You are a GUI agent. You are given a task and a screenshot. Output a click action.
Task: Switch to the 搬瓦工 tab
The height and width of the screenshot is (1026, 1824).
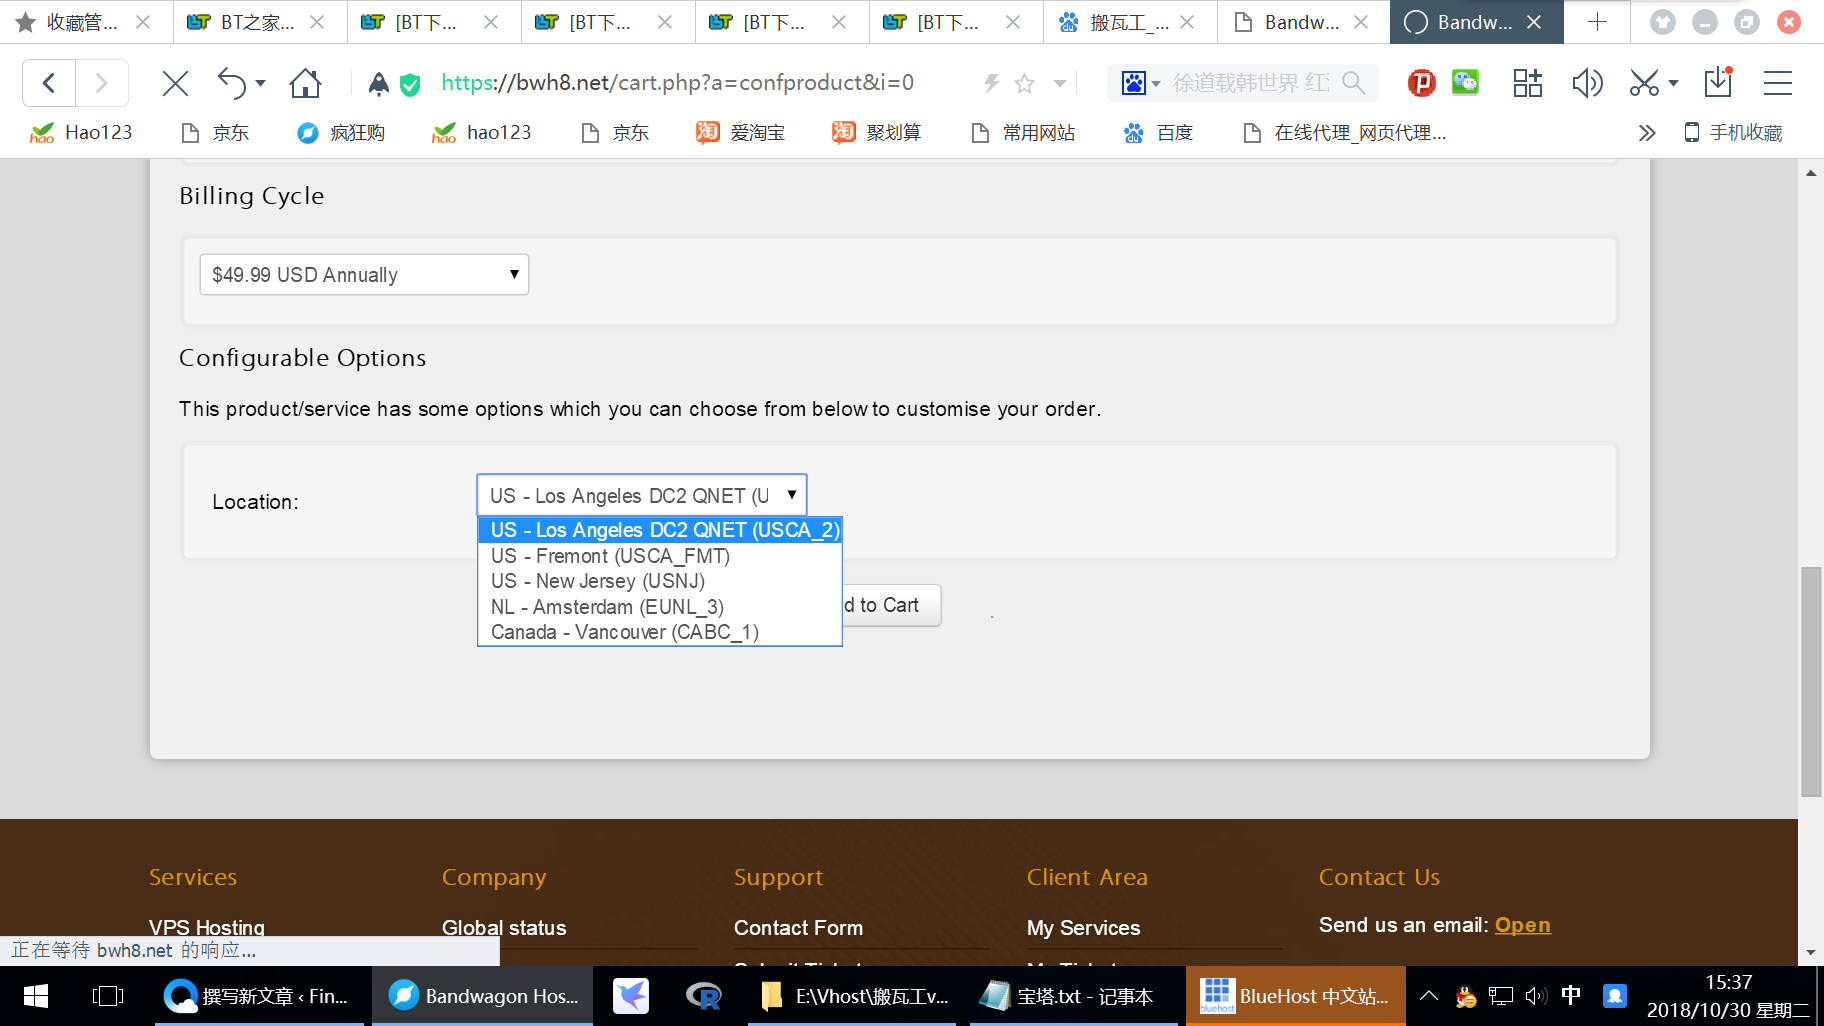coord(1130,22)
